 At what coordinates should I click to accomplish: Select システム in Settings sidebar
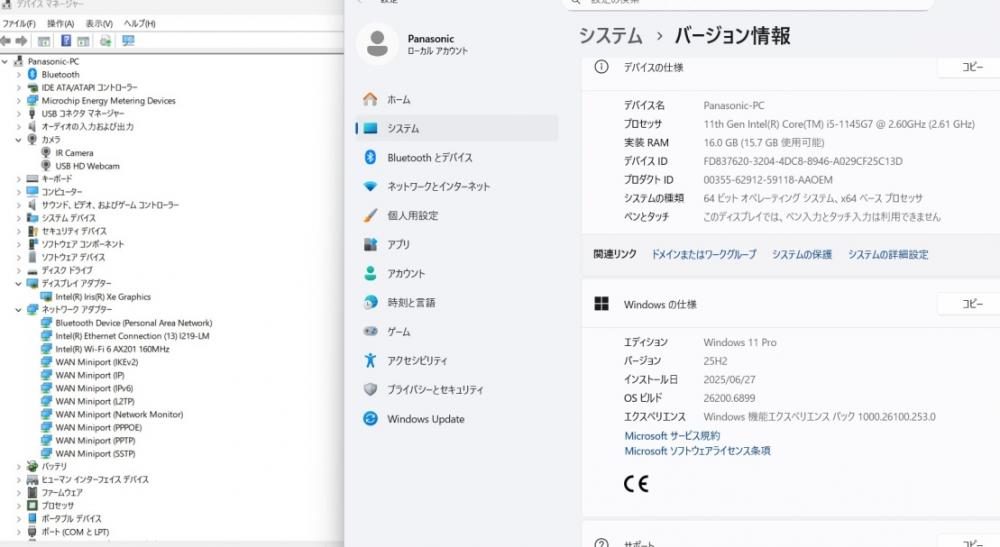[457, 128]
